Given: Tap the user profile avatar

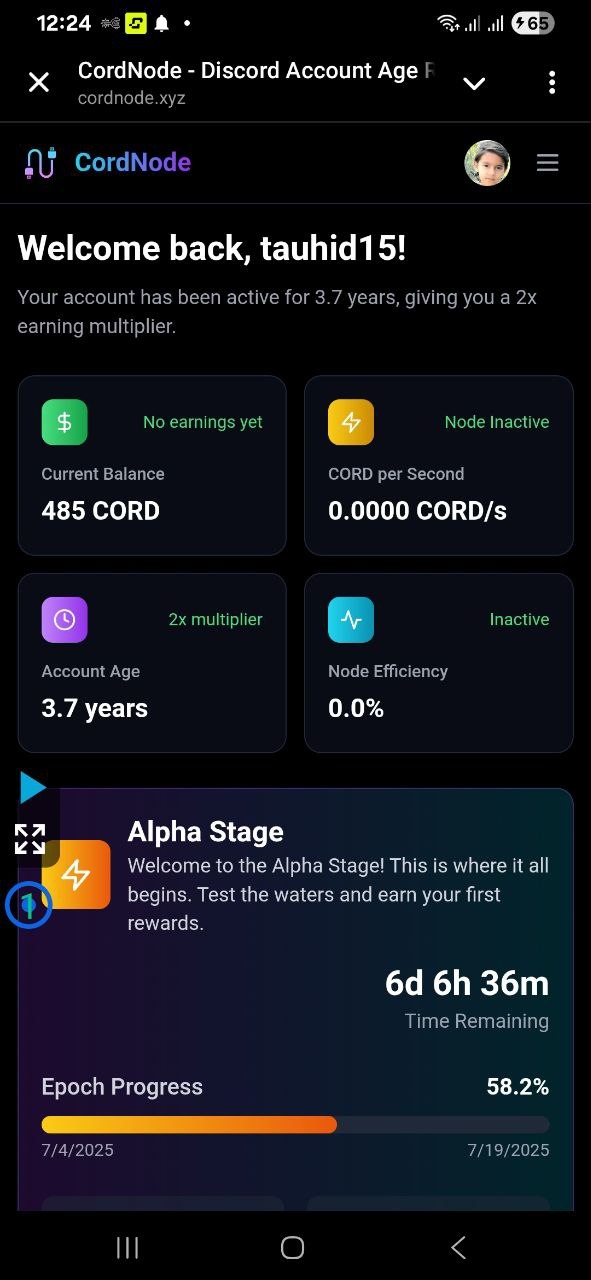Looking at the screenshot, I should pos(487,163).
